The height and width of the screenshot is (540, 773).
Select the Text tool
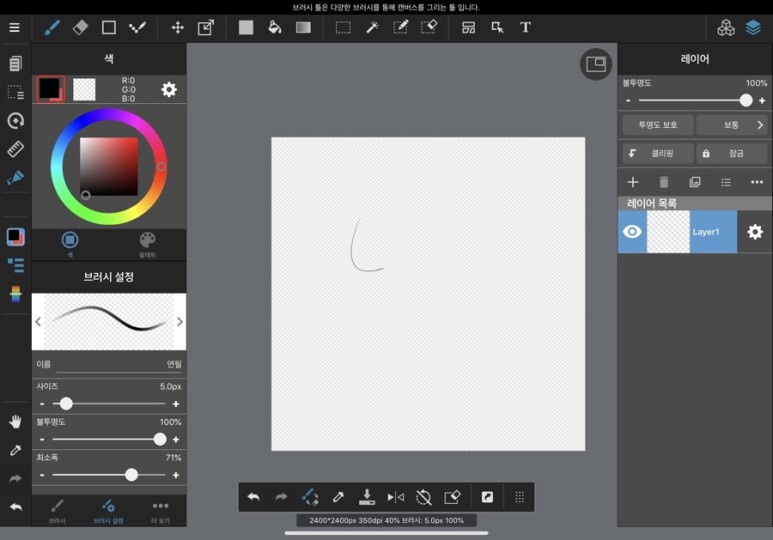pyautogui.click(x=526, y=28)
